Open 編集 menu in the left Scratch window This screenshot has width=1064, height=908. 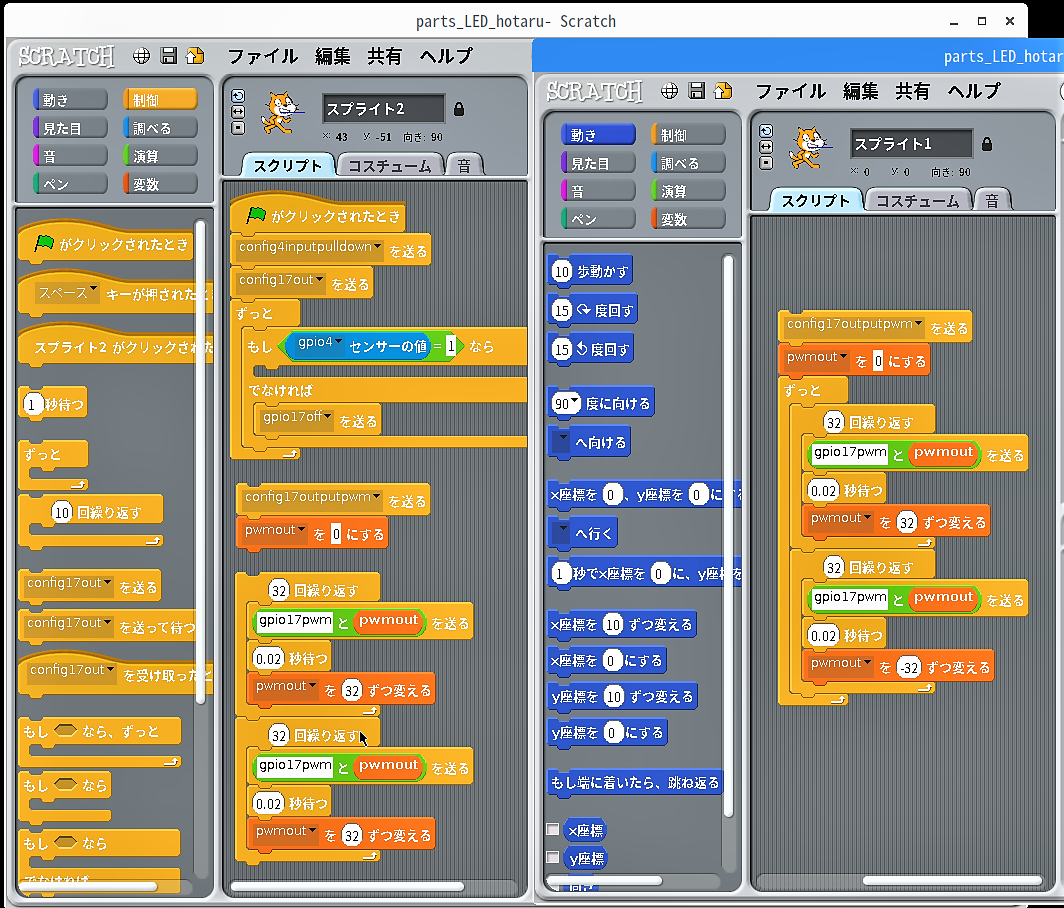332,56
